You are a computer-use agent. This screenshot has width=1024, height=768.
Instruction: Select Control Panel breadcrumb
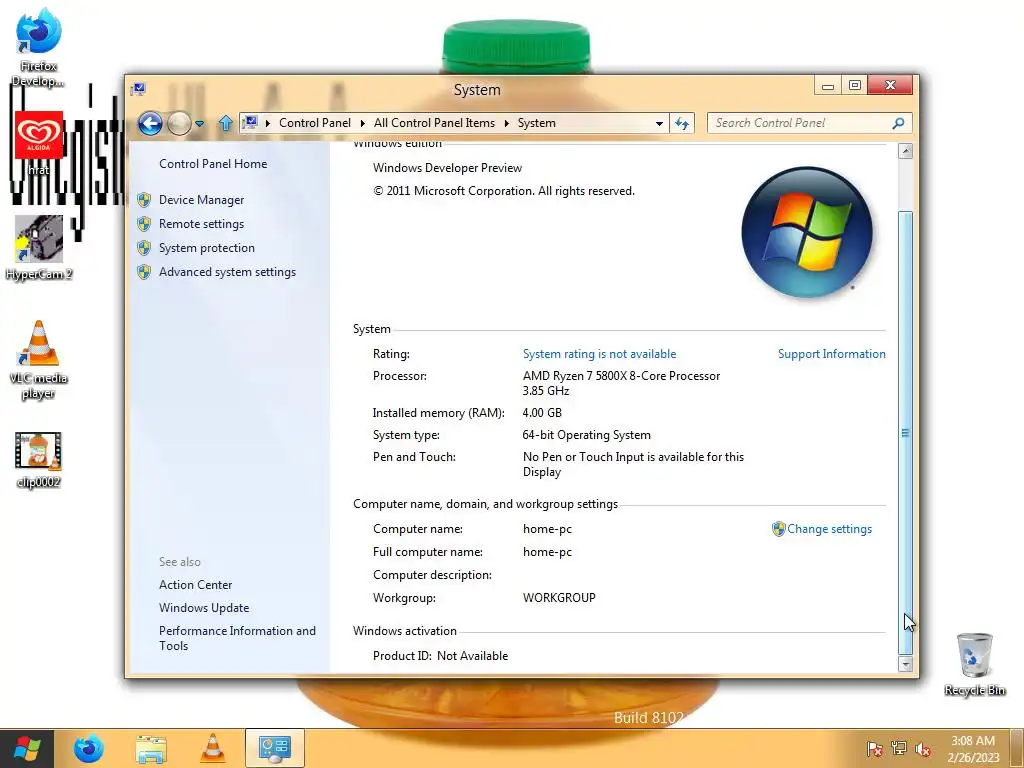tap(315, 123)
